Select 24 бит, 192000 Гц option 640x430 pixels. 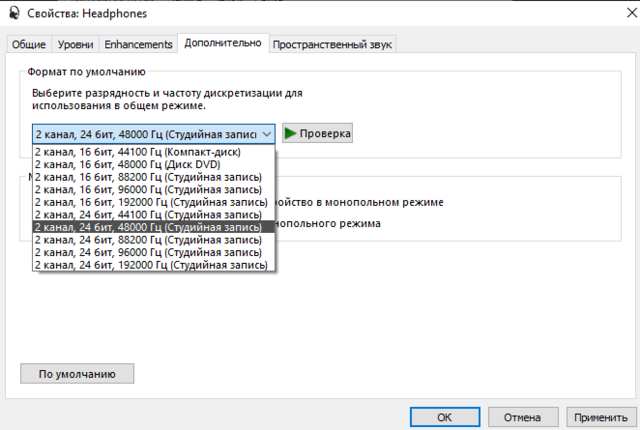152,265
